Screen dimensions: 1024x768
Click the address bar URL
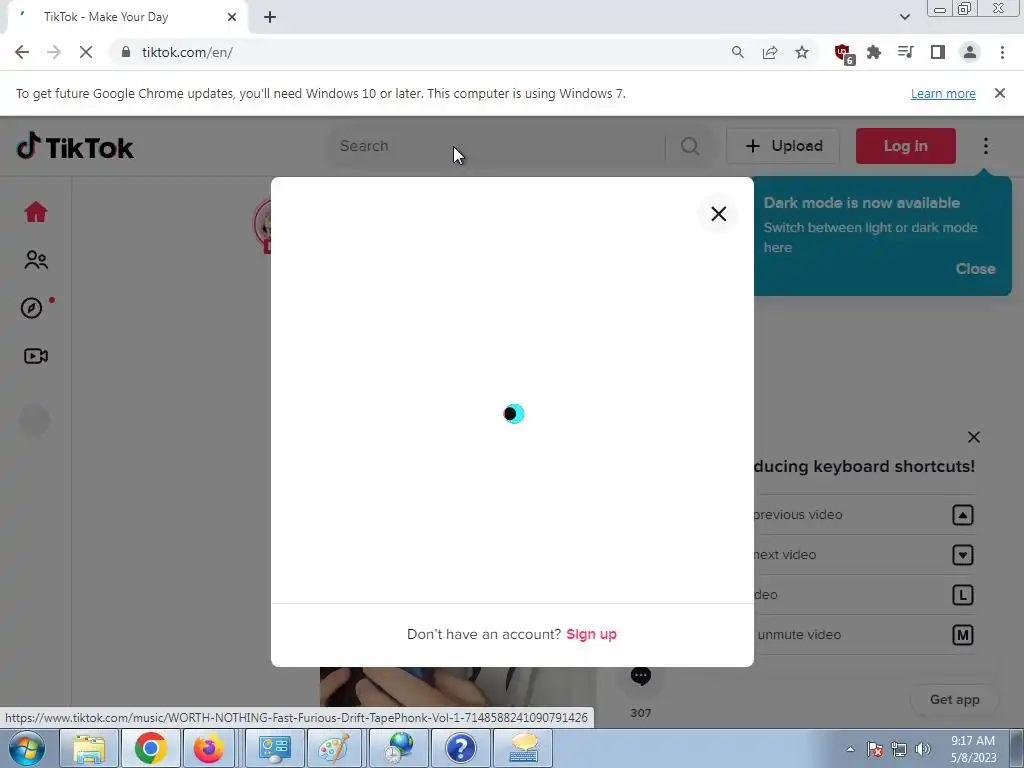(187, 52)
